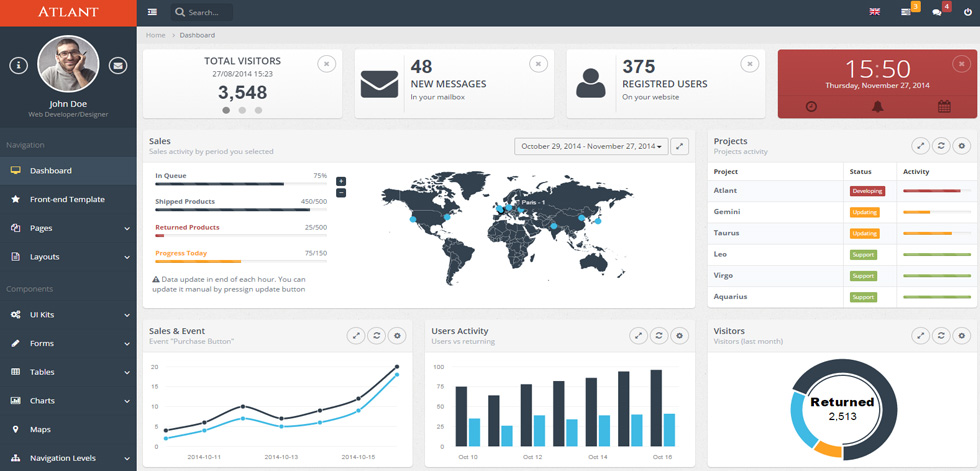Open calendar icon in clock widget
This screenshot has width=980, height=471.
point(944,107)
